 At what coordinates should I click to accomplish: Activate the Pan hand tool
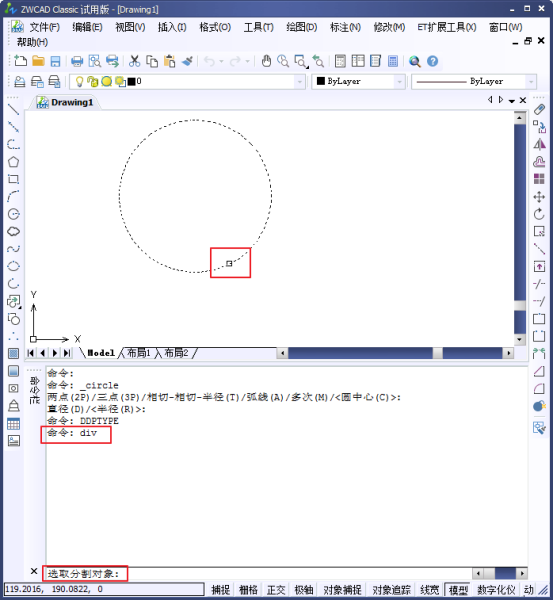pos(266,61)
